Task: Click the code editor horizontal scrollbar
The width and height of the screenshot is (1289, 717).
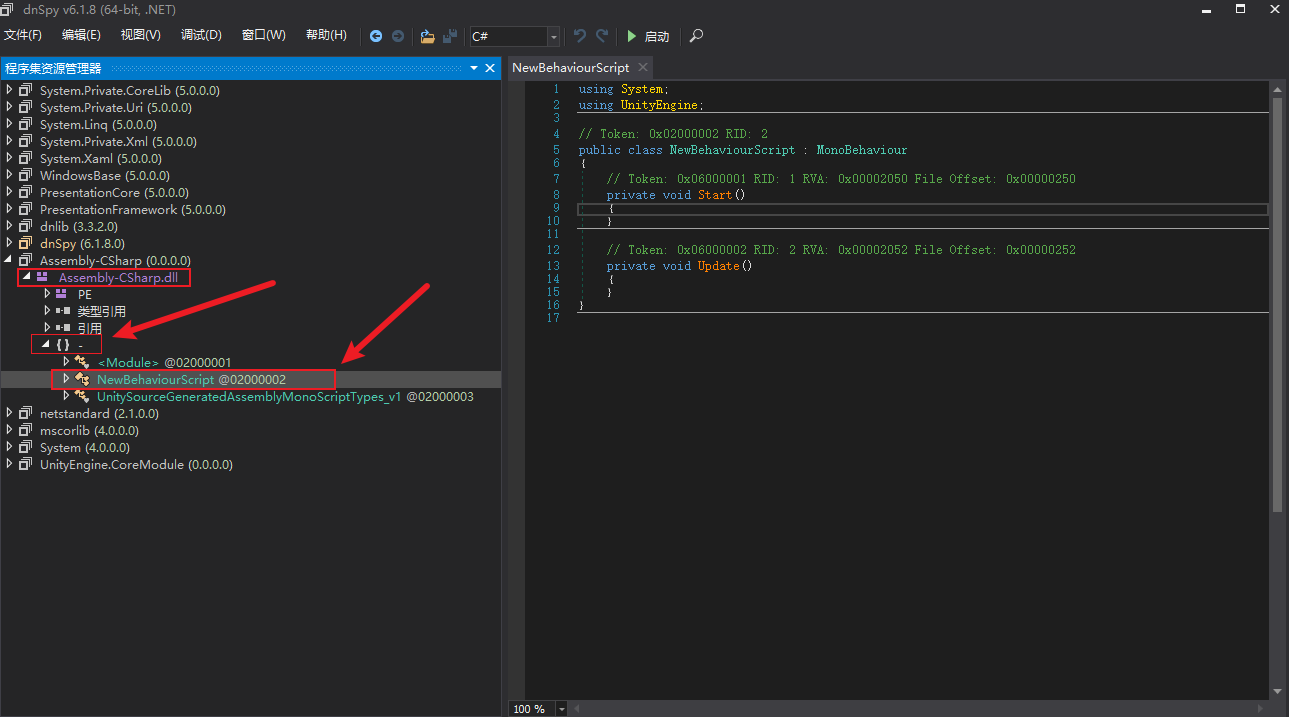Action: click(918, 709)
